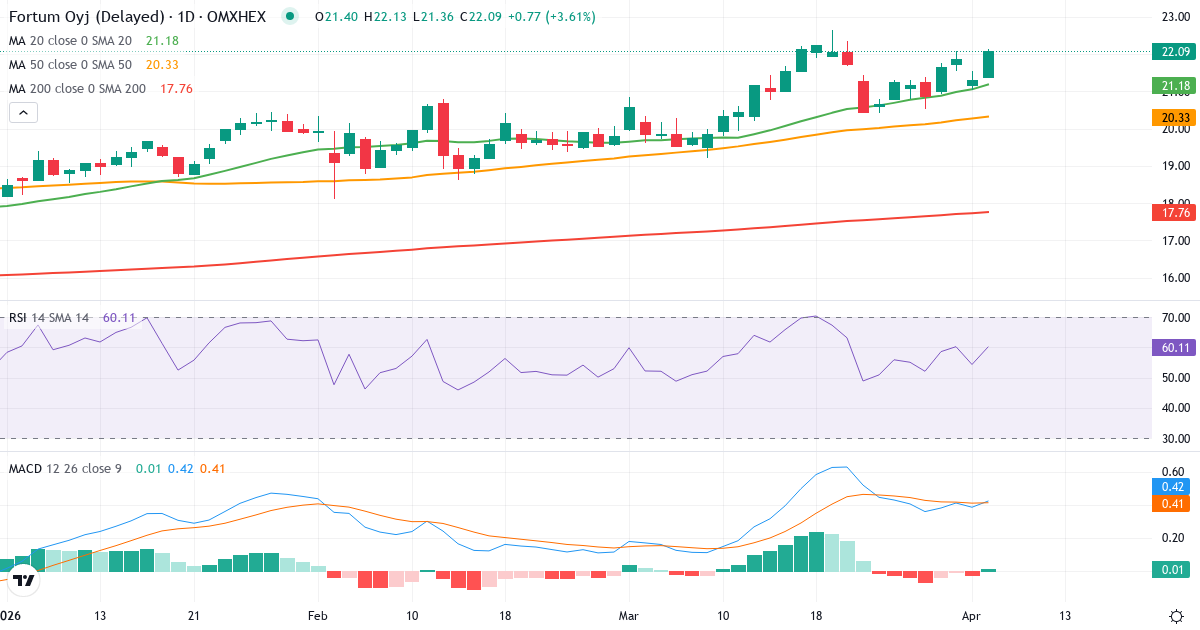Click the purple 60.11 RSI value badge

1174,347
